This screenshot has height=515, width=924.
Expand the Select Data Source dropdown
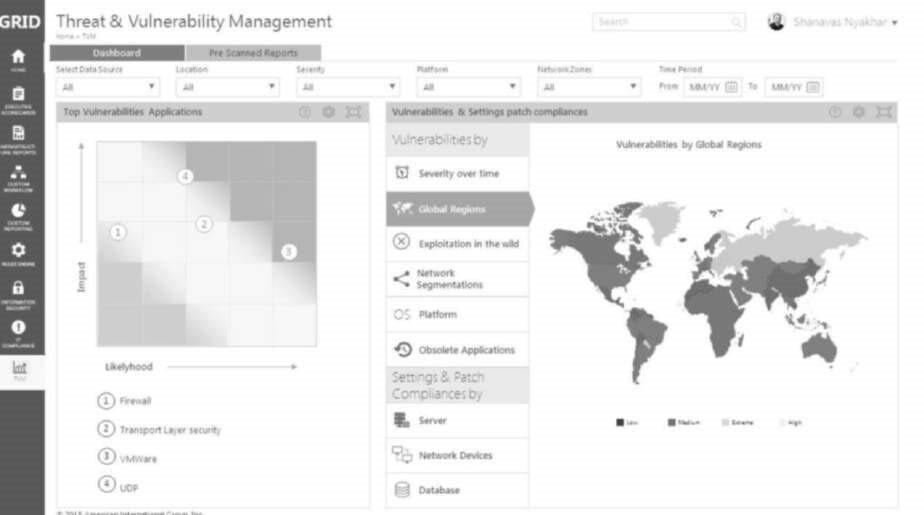pos(107,87)
